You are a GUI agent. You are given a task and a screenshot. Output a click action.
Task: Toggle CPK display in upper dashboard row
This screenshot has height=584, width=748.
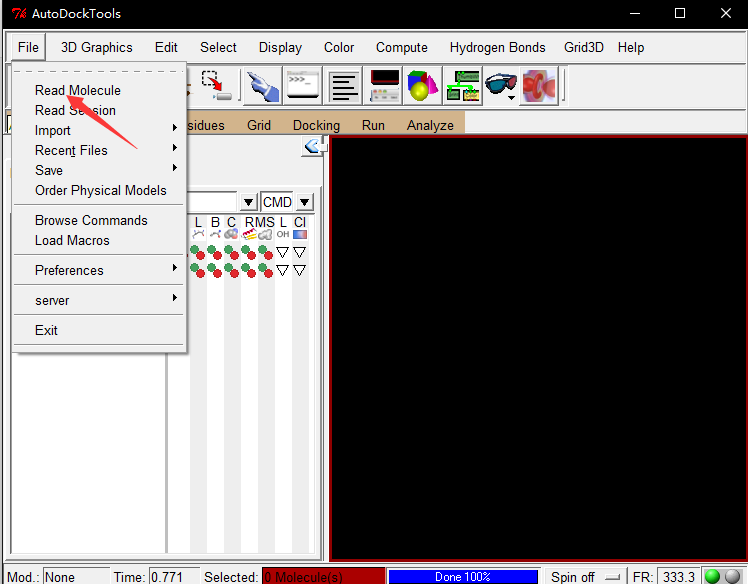click(x=232, y=252)
